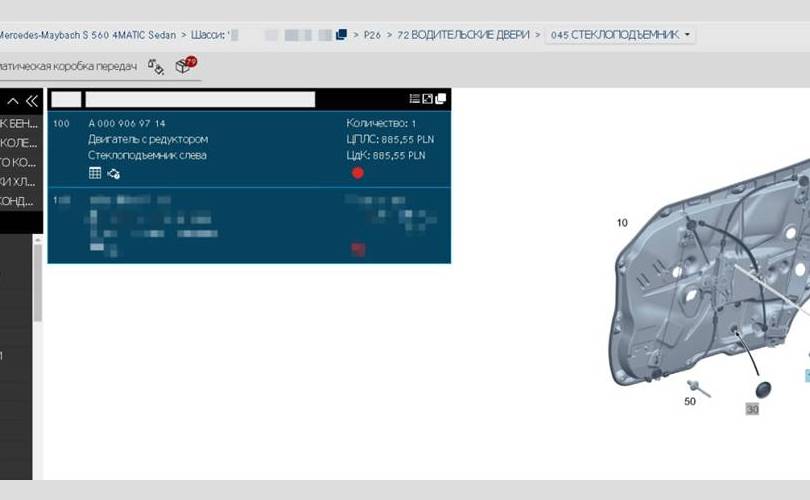Copy the chassis number with the copy icon

(x=341, y=35)
